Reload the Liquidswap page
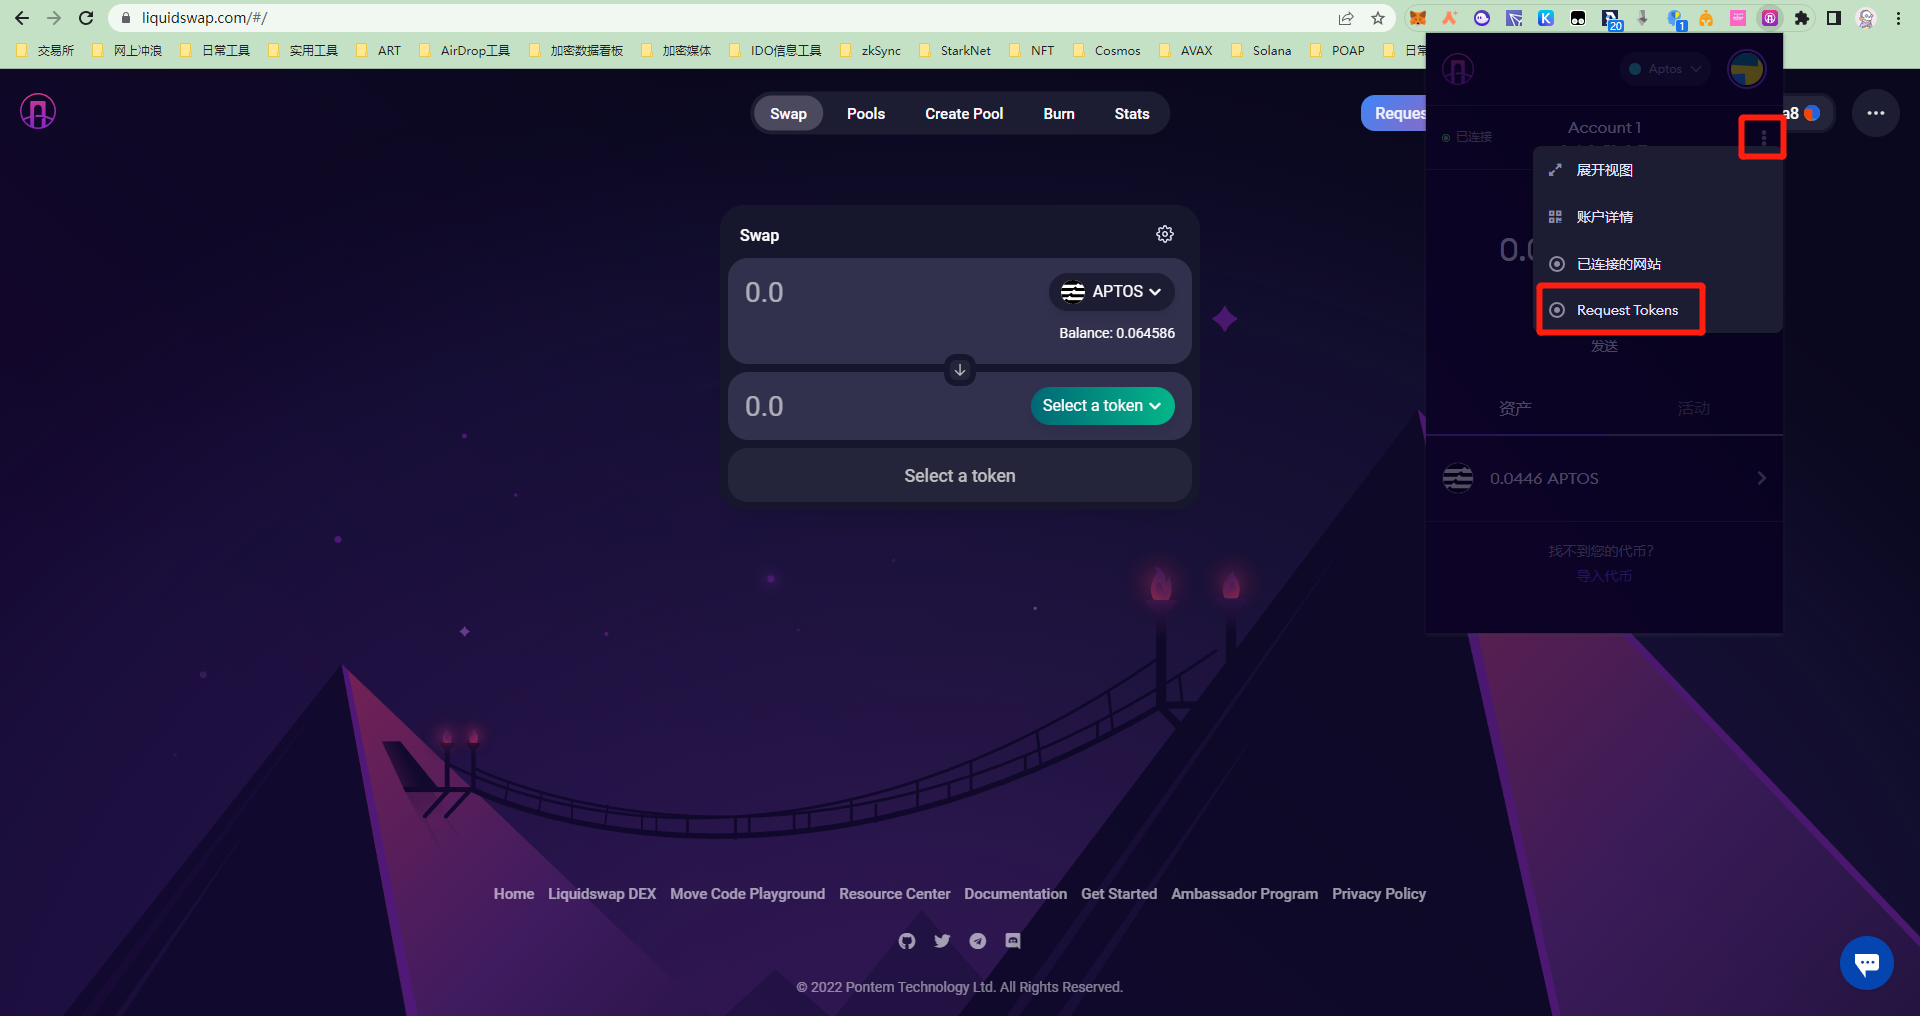 (x=86, y=18)
